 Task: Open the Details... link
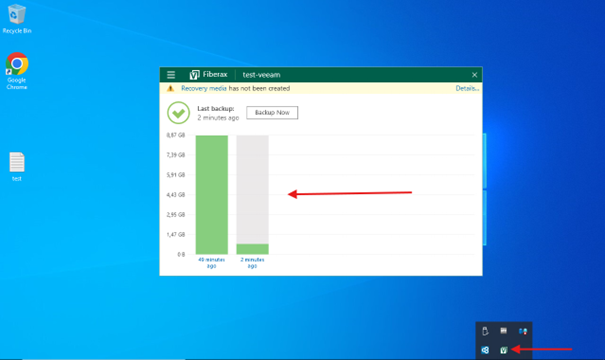(467, 88)
